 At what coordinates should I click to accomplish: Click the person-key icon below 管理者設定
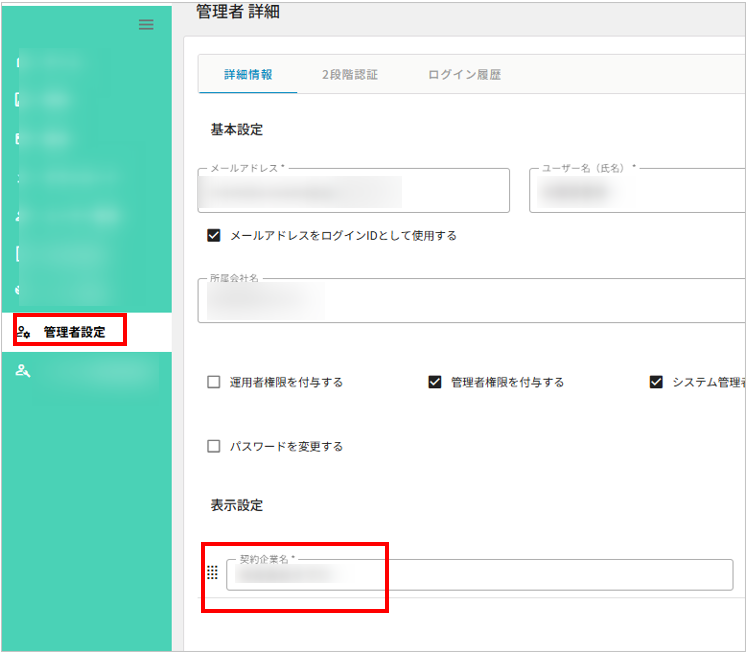point(24,371)
